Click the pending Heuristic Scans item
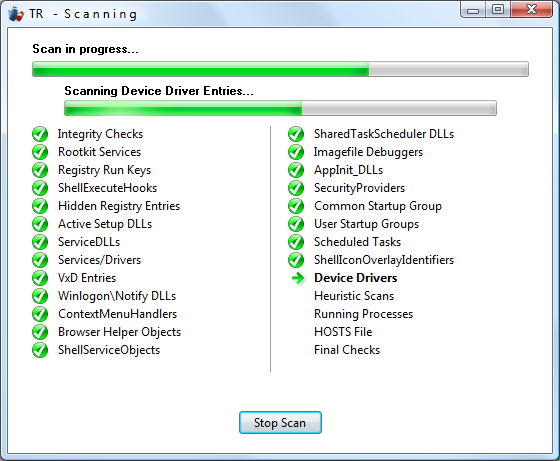Viewport: 560px width, 461px height. pos(354,296)
